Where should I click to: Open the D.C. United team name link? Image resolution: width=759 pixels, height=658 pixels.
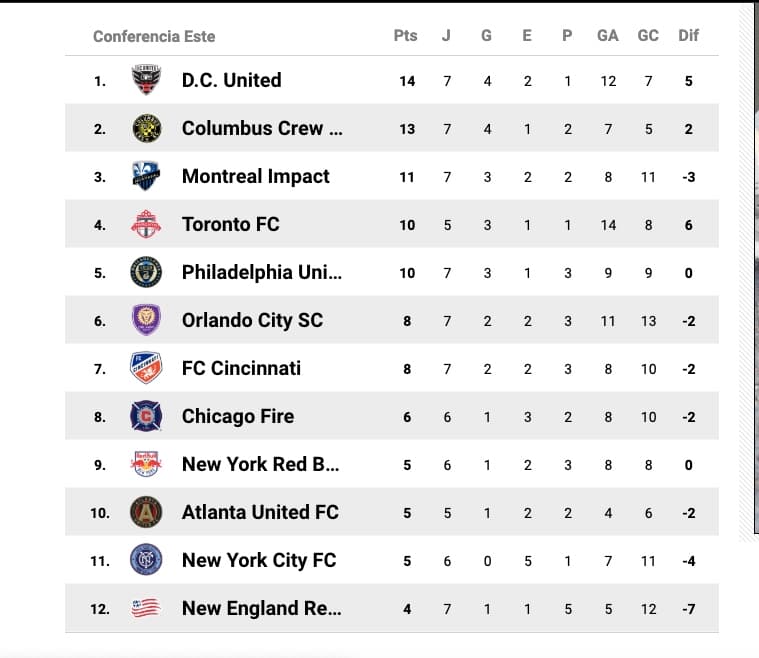(x=231, y=80)
